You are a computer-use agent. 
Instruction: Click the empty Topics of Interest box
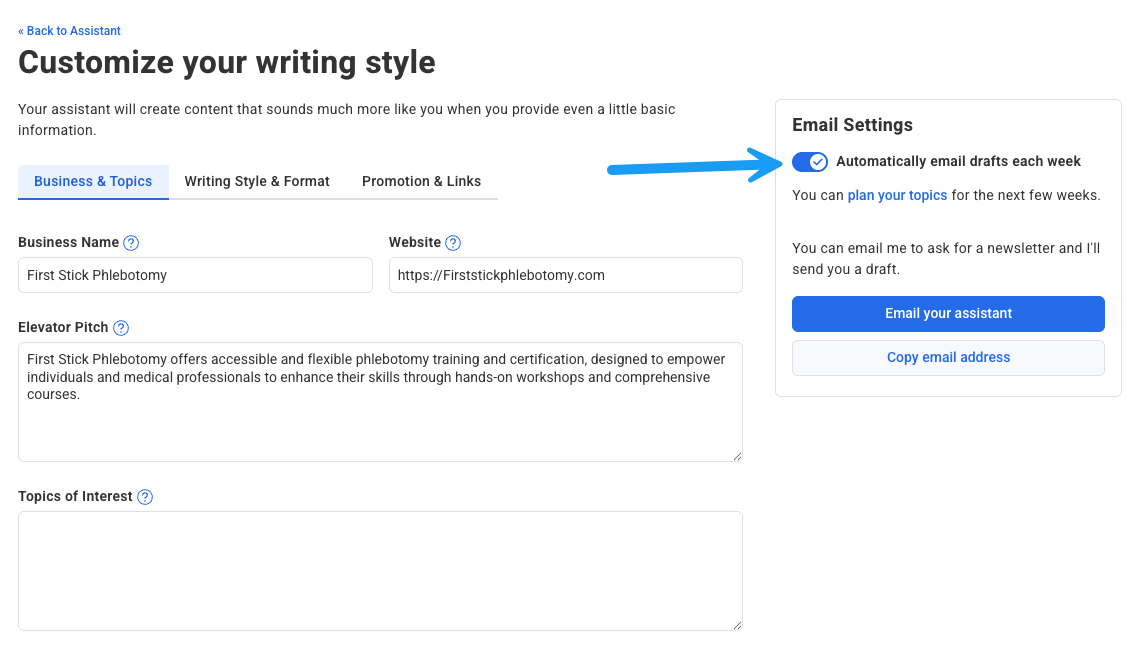(380, 571)
